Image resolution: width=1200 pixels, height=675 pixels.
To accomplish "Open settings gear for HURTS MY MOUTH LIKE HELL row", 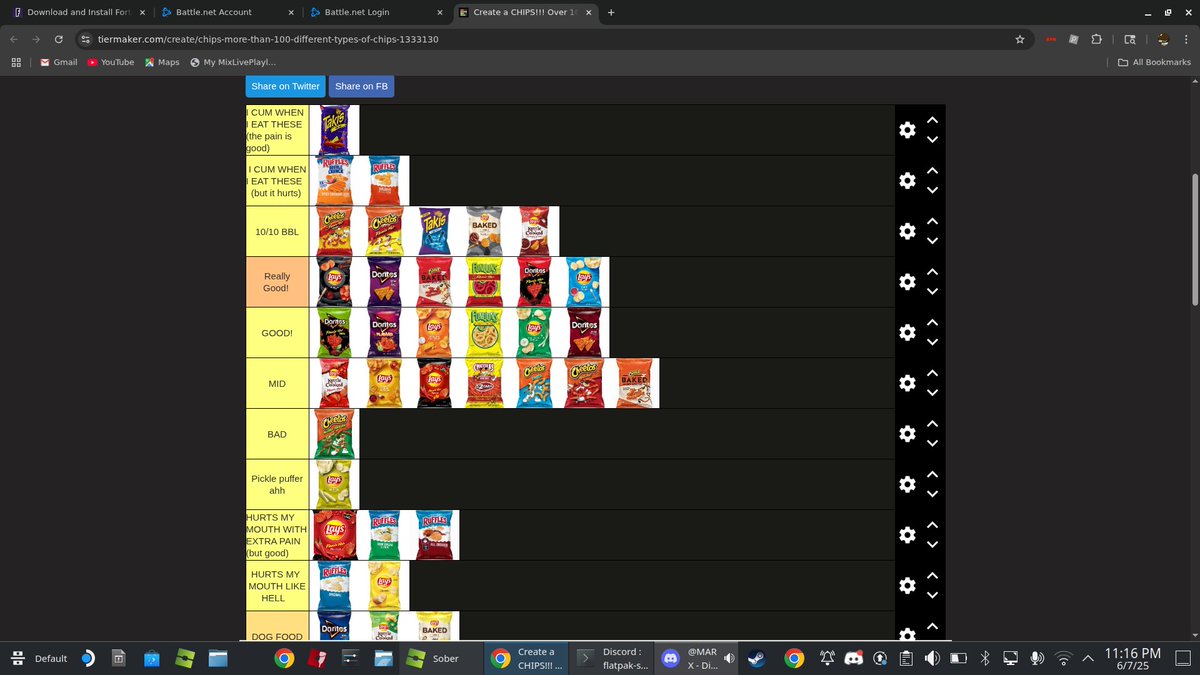I will [x=907, y=586].
